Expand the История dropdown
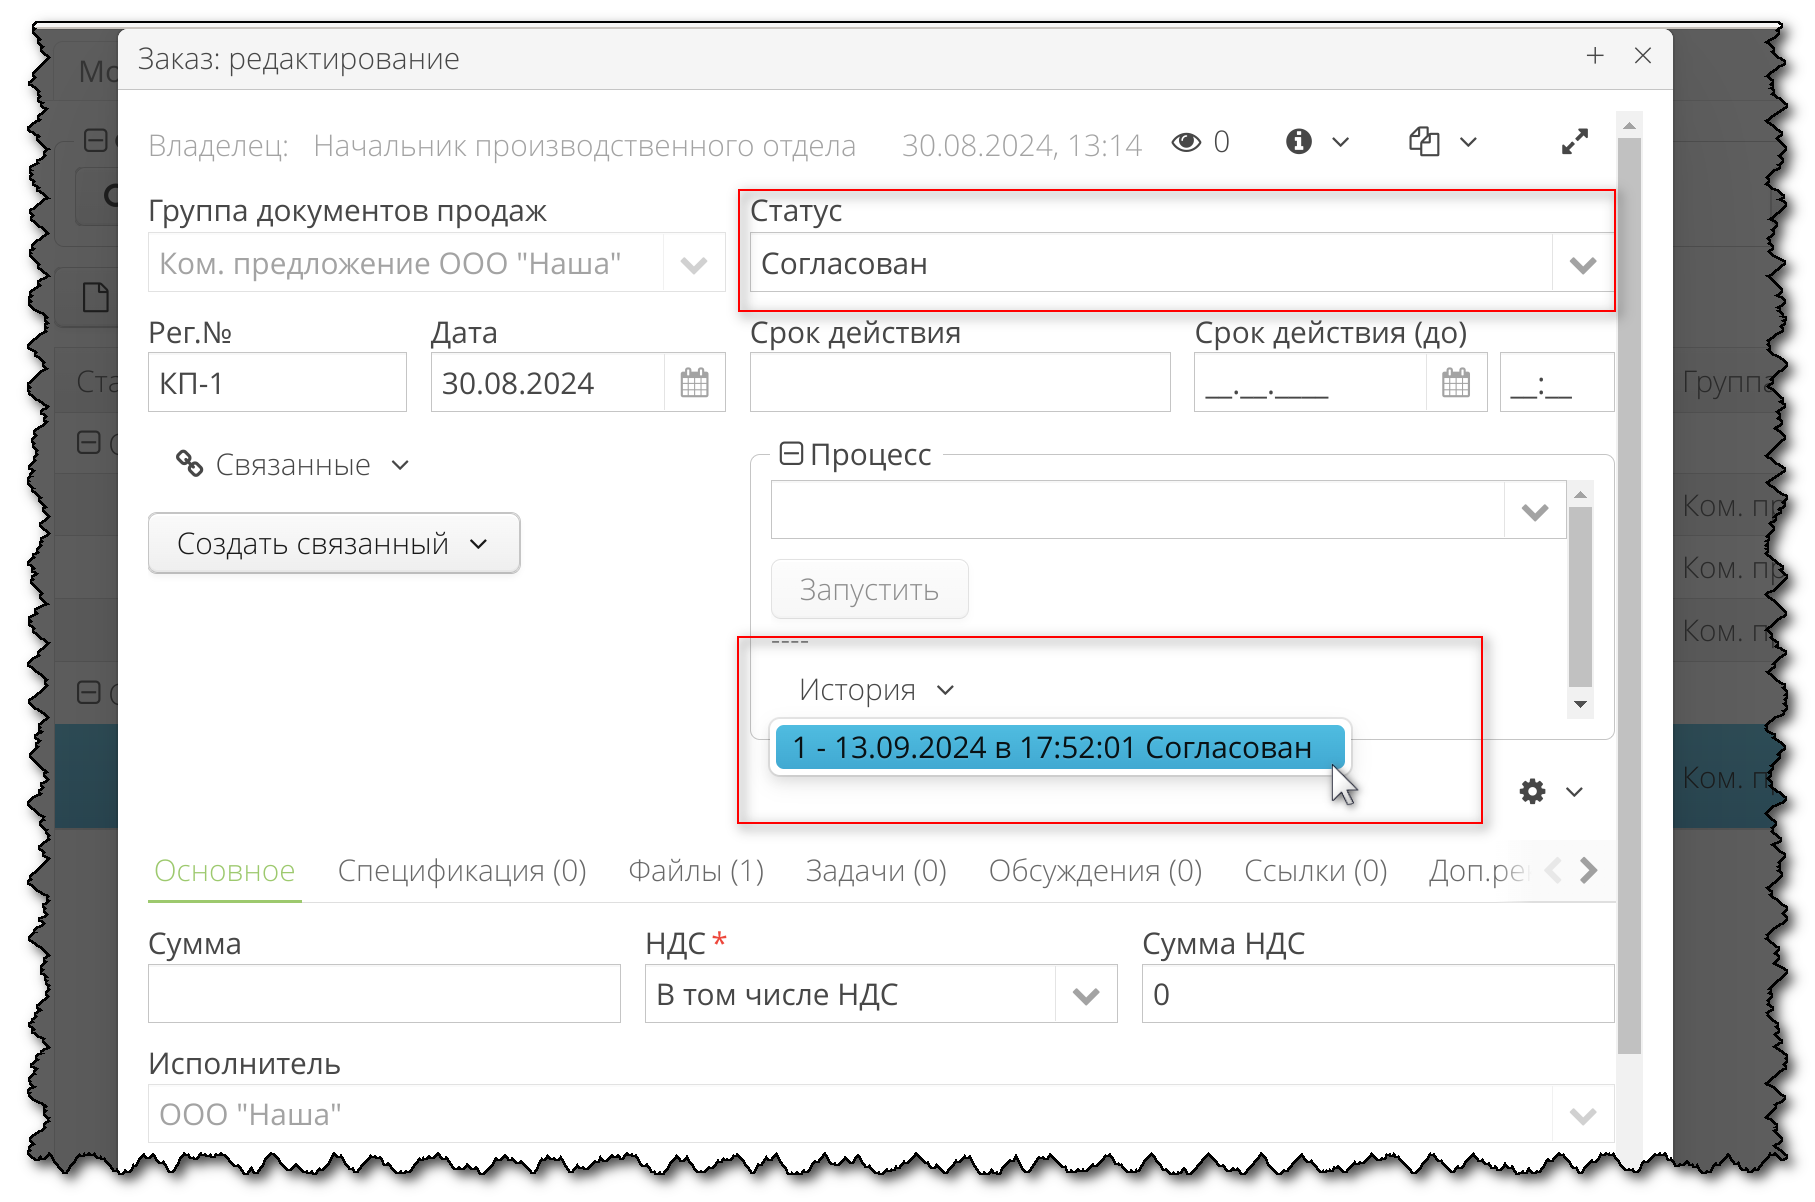 click(946, 689)
